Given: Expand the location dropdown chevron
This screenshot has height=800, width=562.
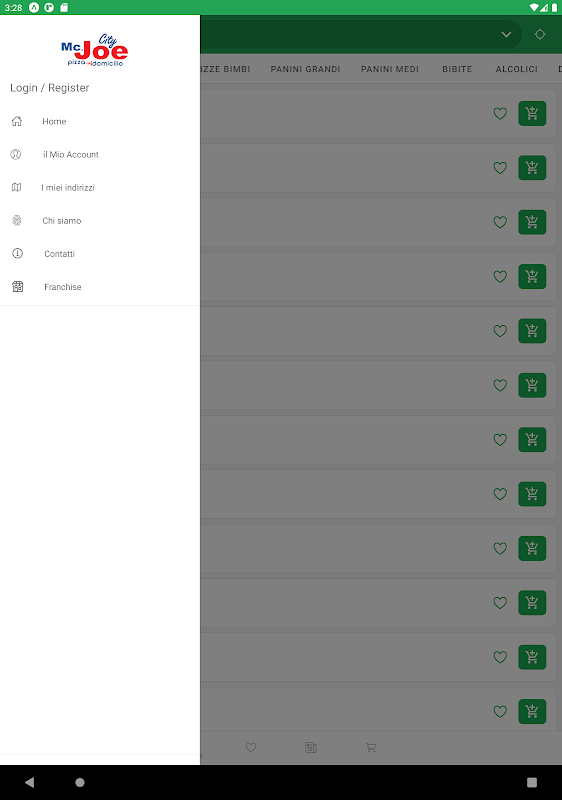Looking at the screenshot, I should coord(506,34).
